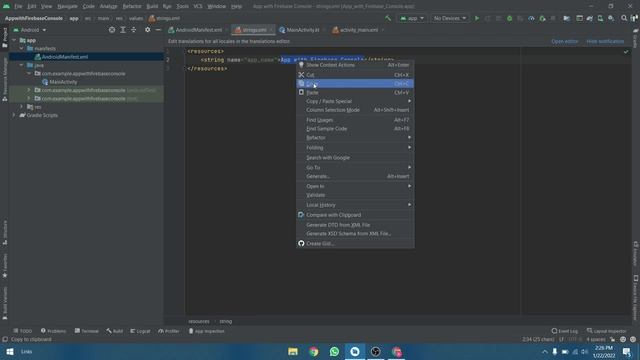
Task: Collapse the manifests folder arrow
Action: coord(22,49)
